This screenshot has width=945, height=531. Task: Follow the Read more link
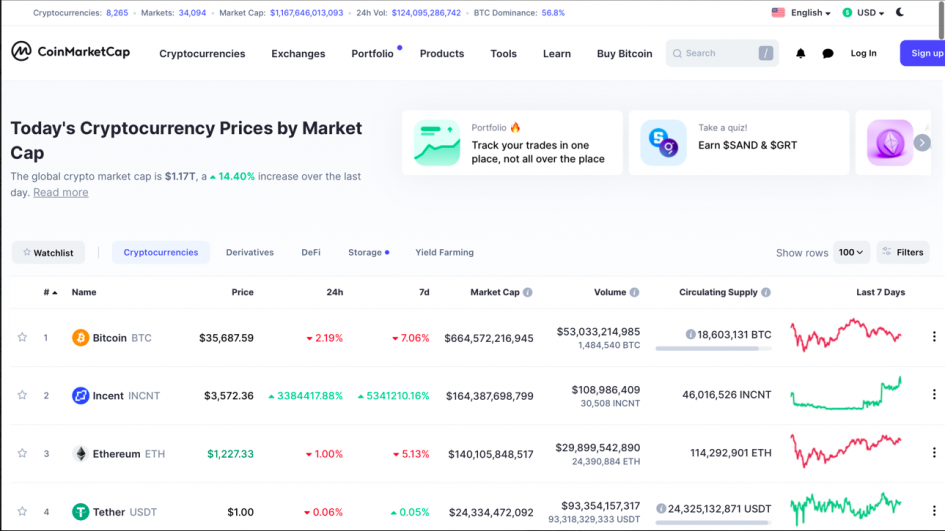click(60, 192)
